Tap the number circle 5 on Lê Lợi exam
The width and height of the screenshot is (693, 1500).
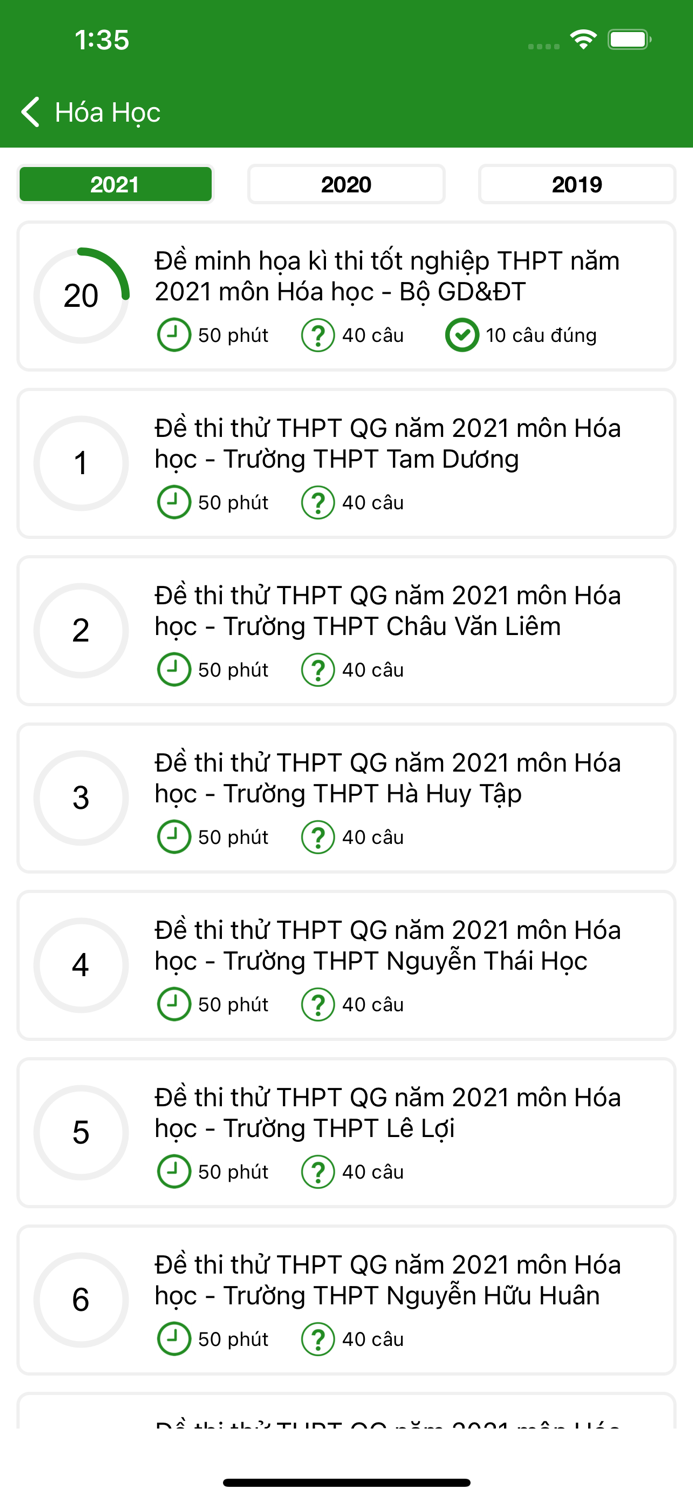point(81,1133)
